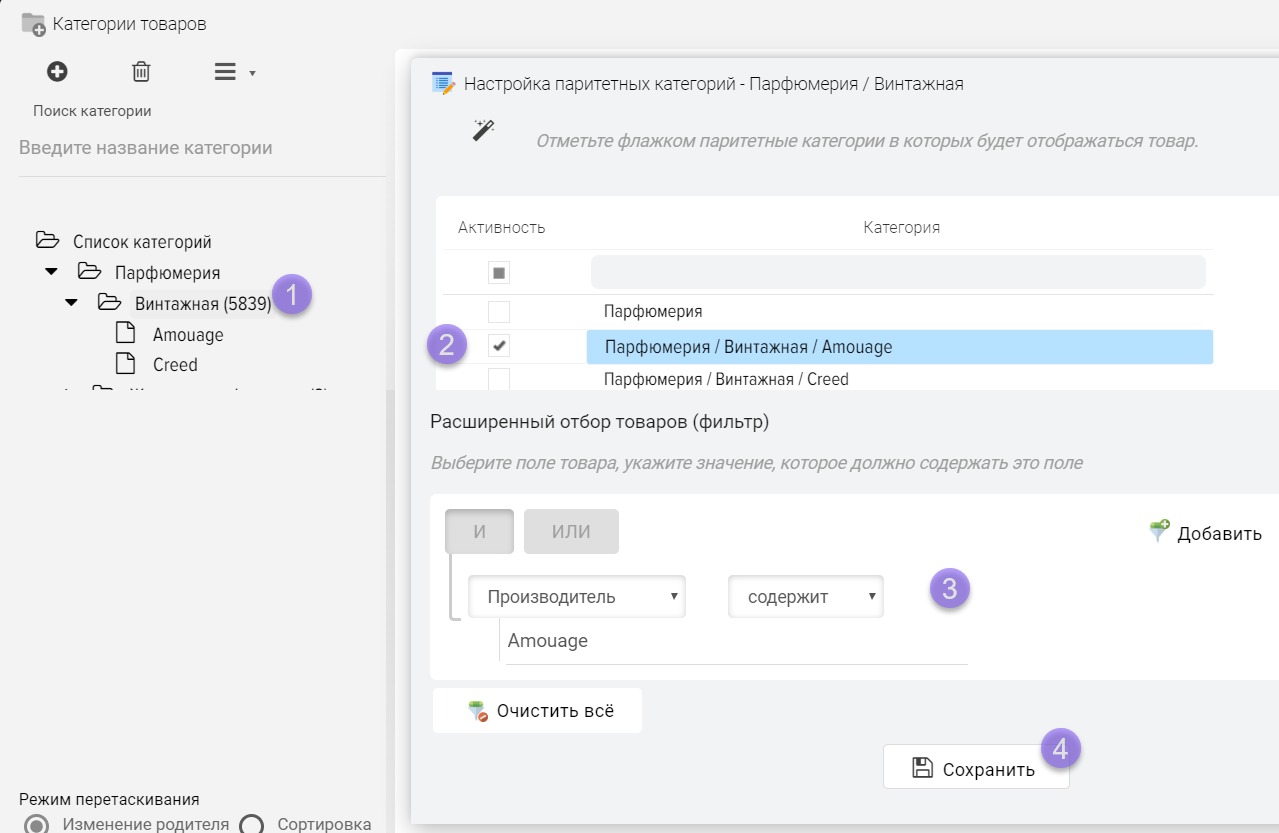This screenshot has height=833, width=1279.
Task: Click the Сохранить button
Action: [976, 768]
